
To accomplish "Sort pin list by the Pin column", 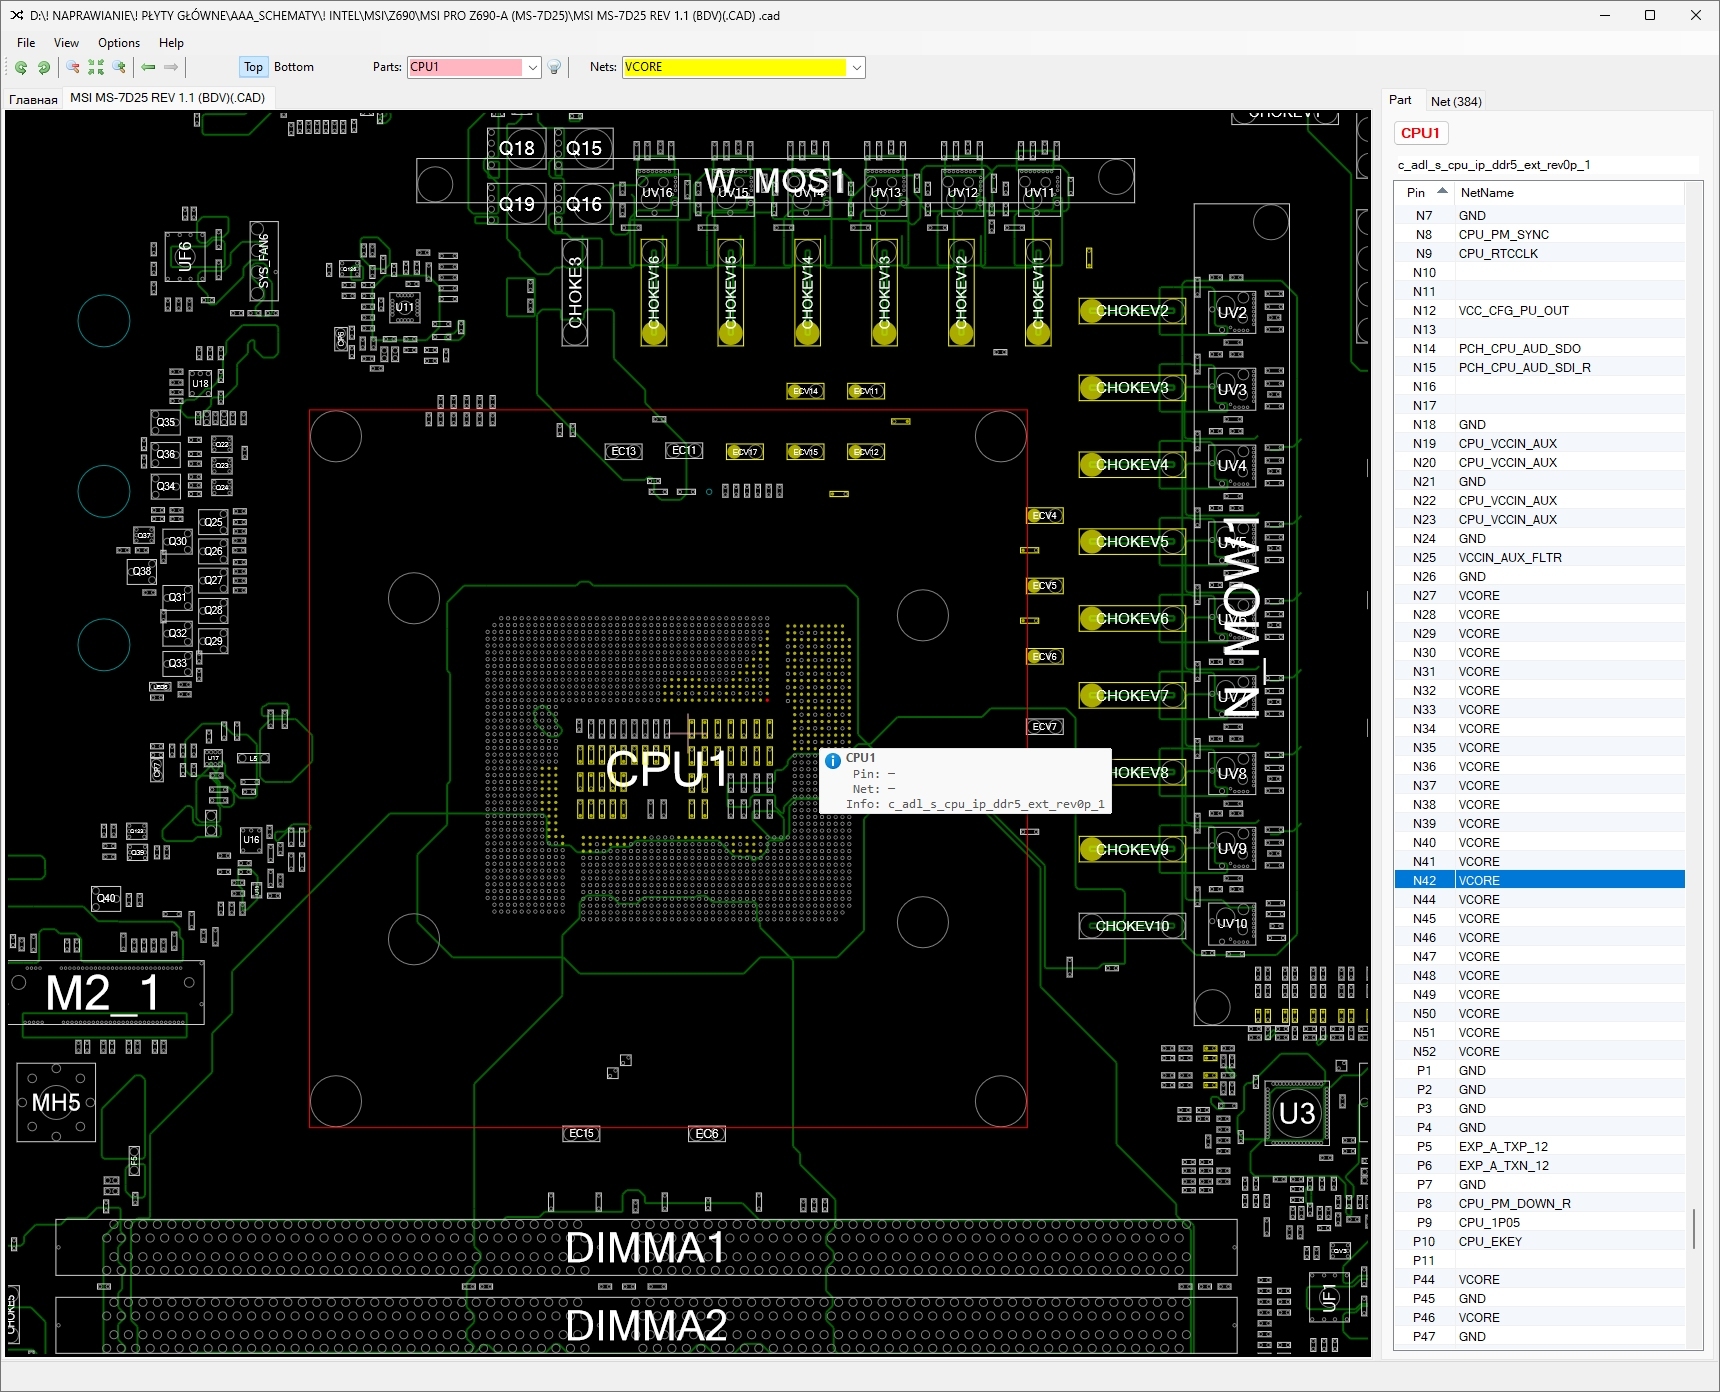I will coord(1416,192).
